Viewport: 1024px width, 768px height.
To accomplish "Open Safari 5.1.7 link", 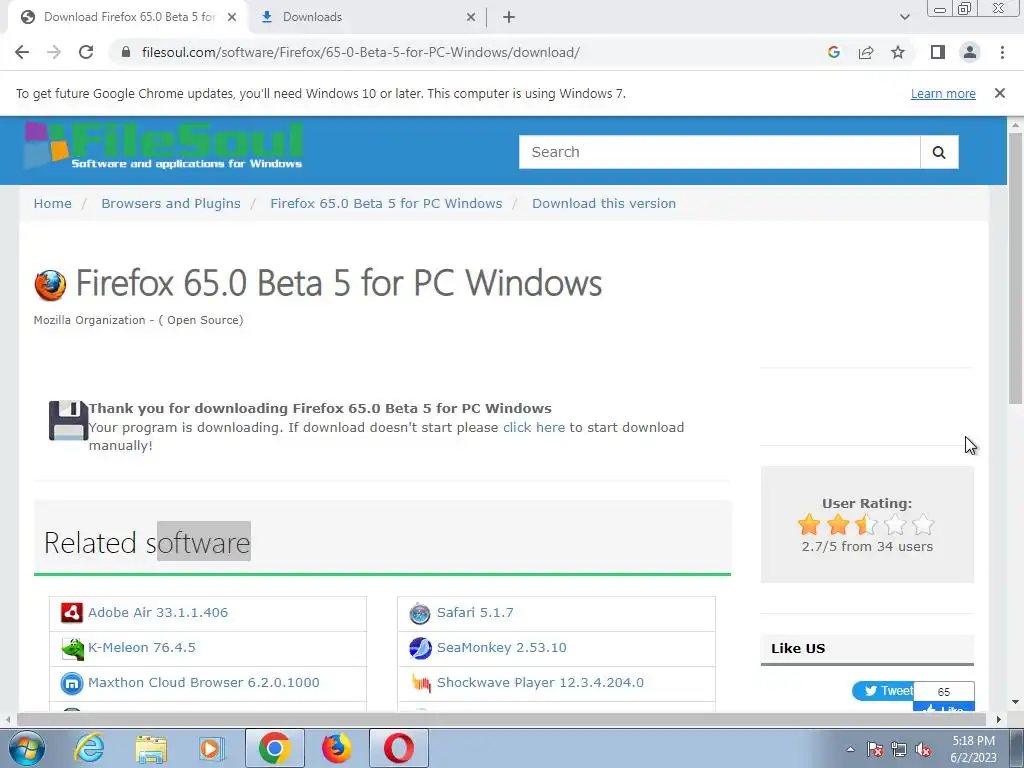I will tap(475, 613).
